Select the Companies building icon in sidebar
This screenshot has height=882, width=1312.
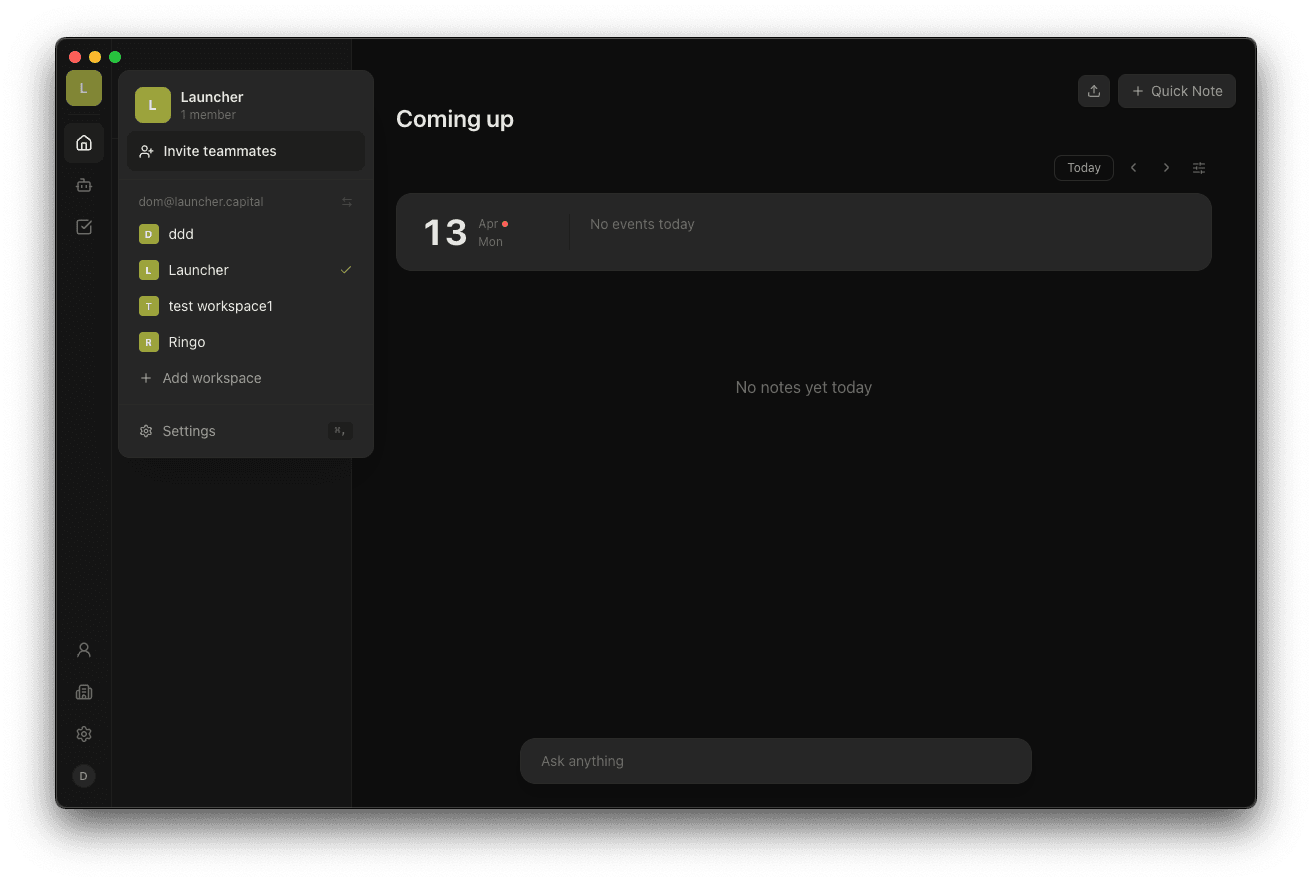point(83,691)
